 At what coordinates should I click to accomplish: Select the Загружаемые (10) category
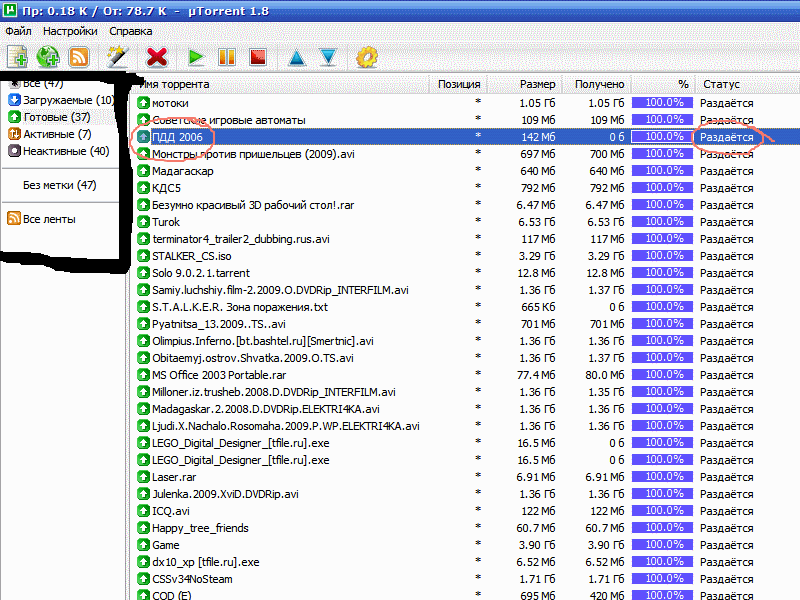[x=62, y=100]
